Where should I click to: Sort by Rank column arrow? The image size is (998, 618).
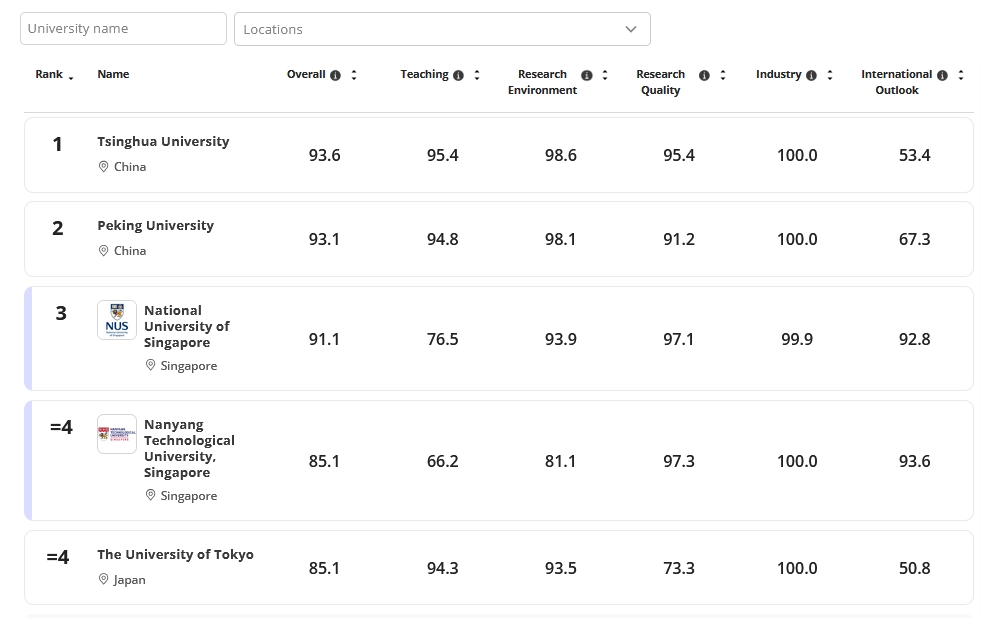point(71,77)
